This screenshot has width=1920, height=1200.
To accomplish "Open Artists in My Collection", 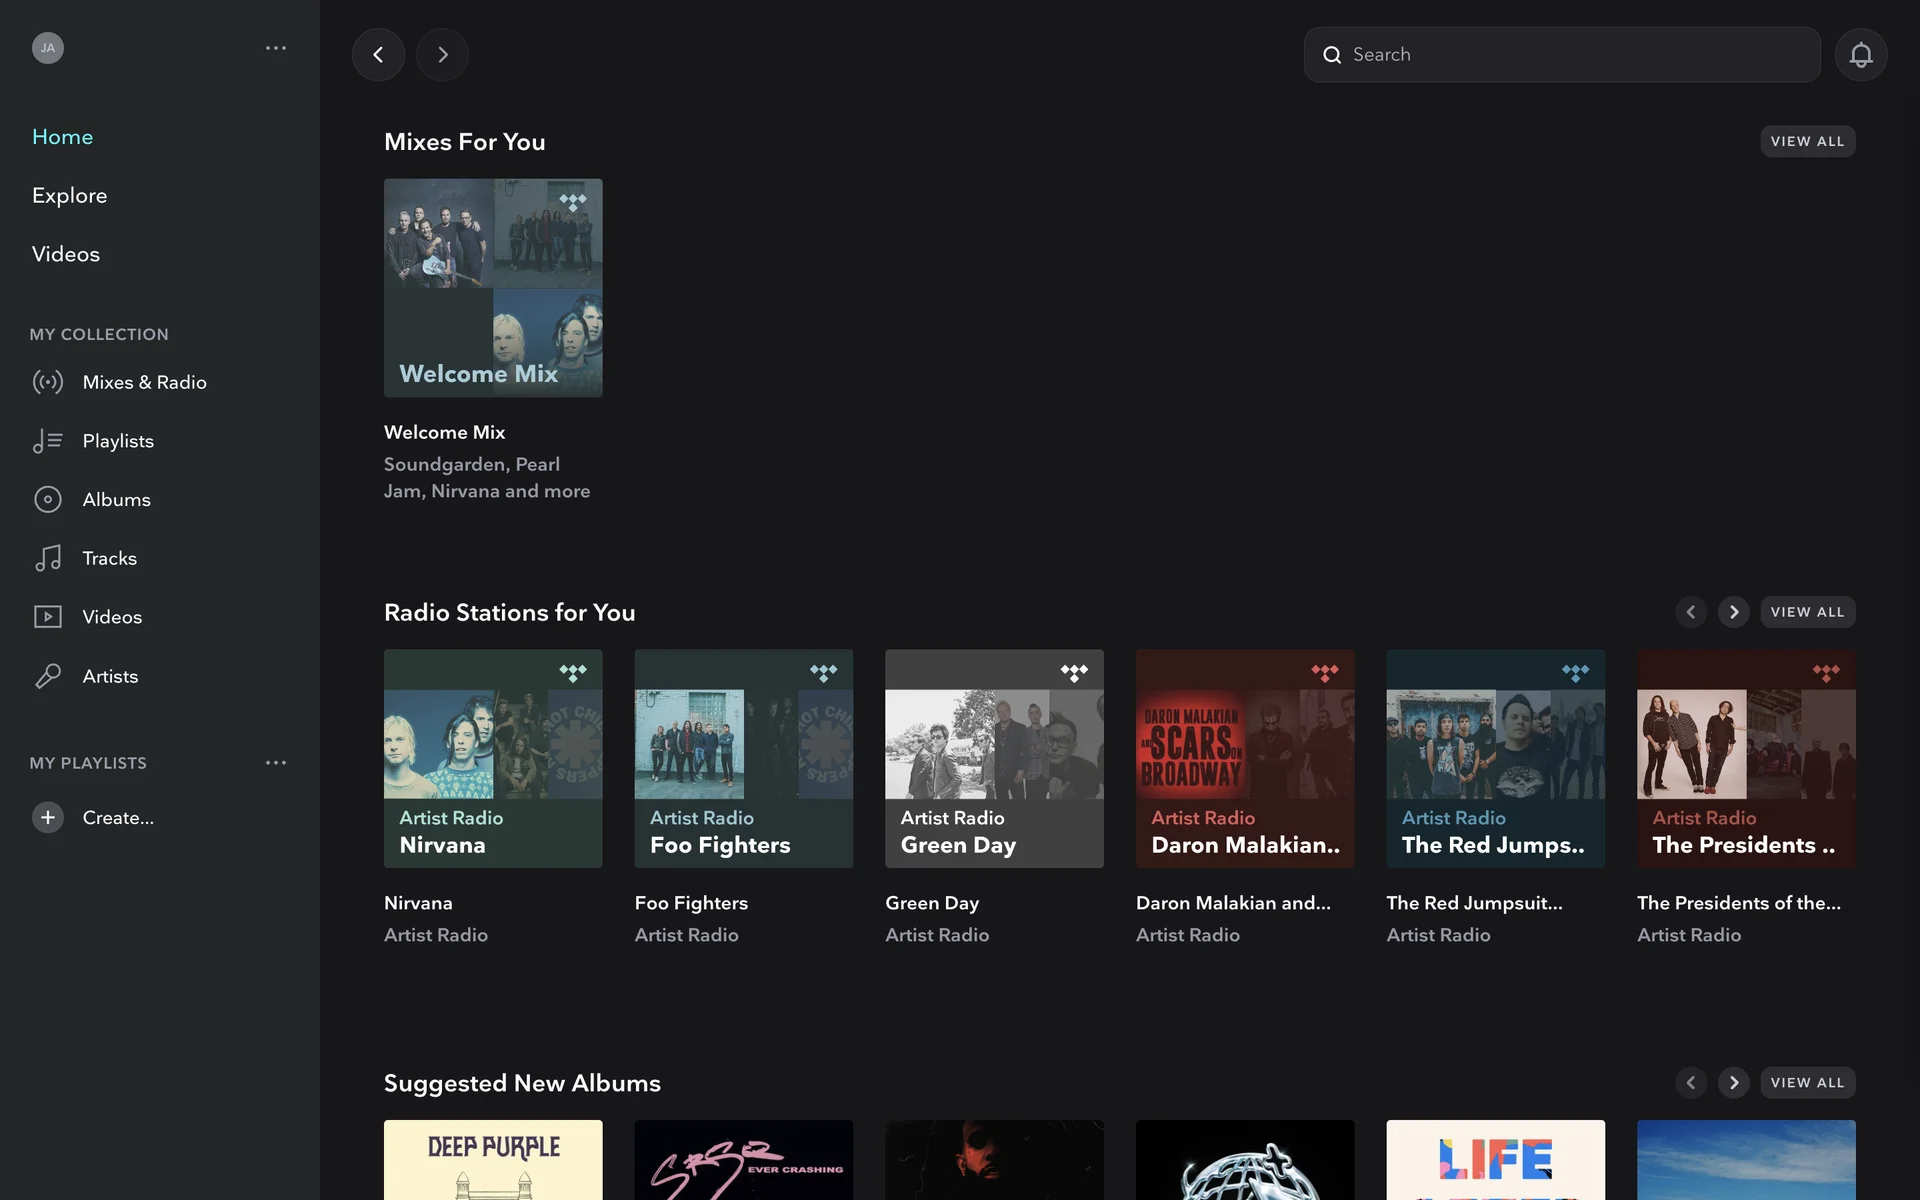I will click(110, 676).
